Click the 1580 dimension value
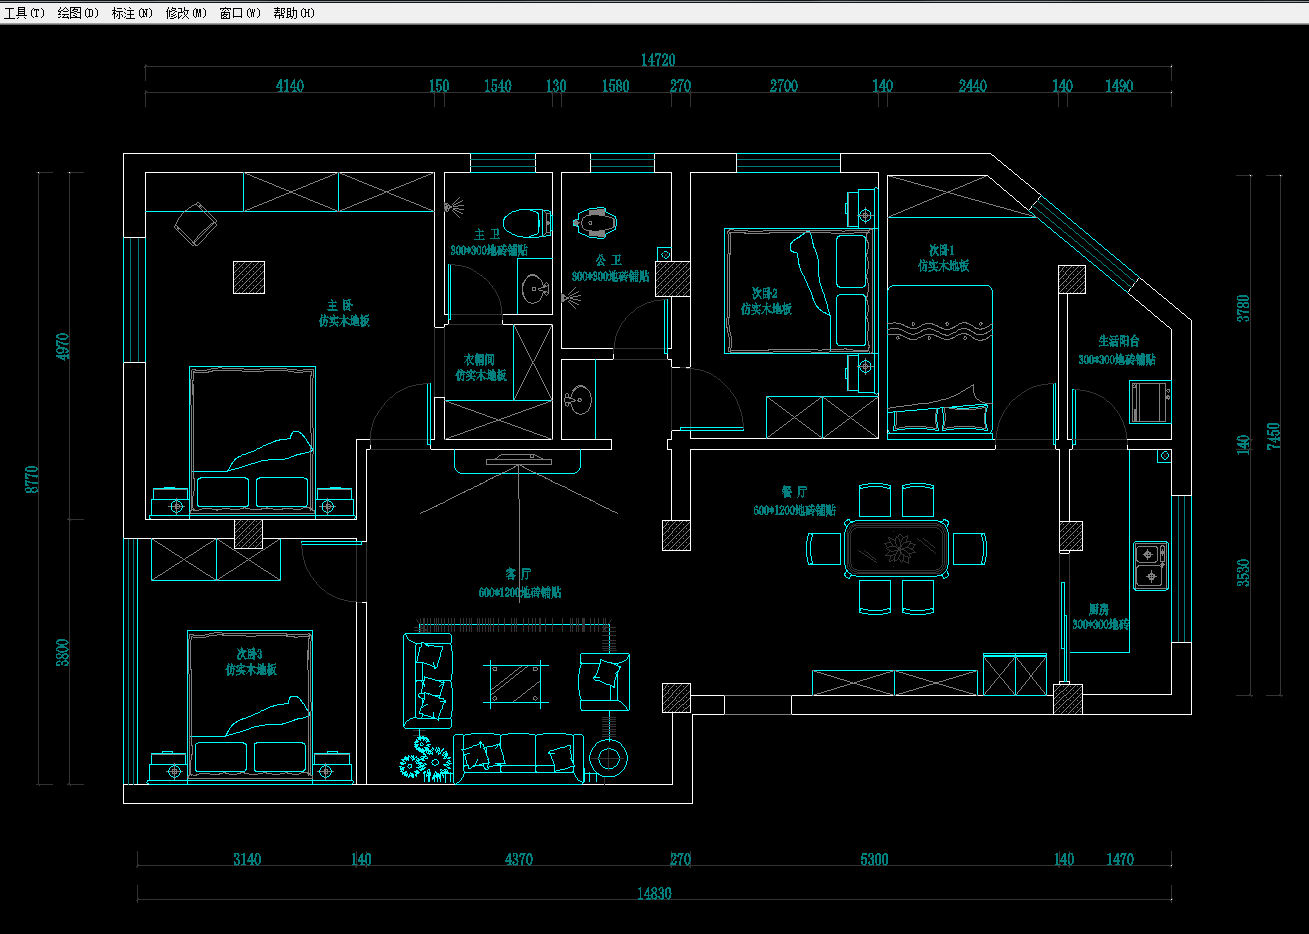Screen dimensions: 1309x934 pyautogui.click(x=616, y=86)
